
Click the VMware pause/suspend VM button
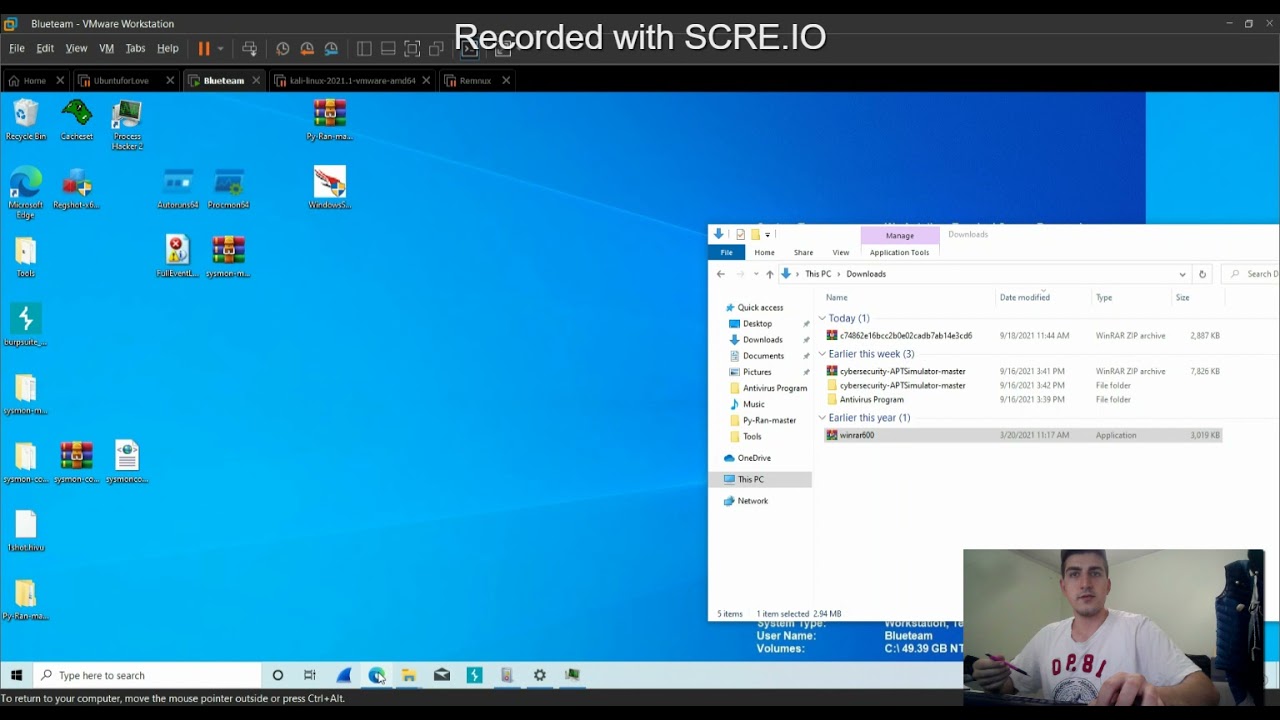(204, 48)
